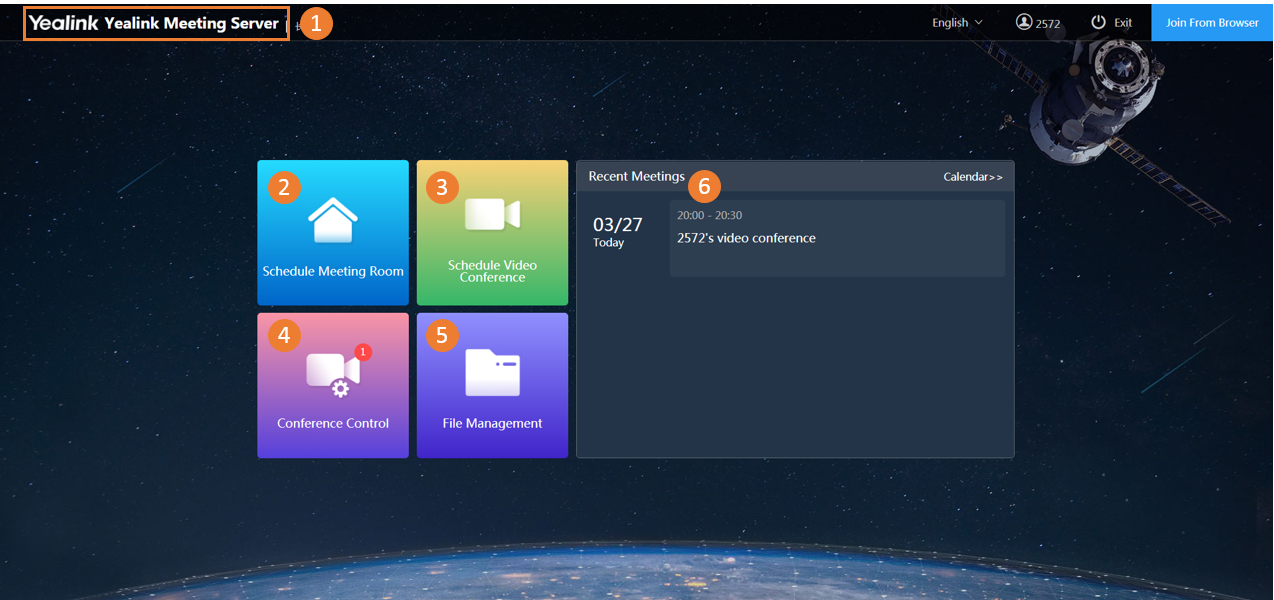
Task: Click the red notification badge on Conference Control
Action: pos(363,352)
